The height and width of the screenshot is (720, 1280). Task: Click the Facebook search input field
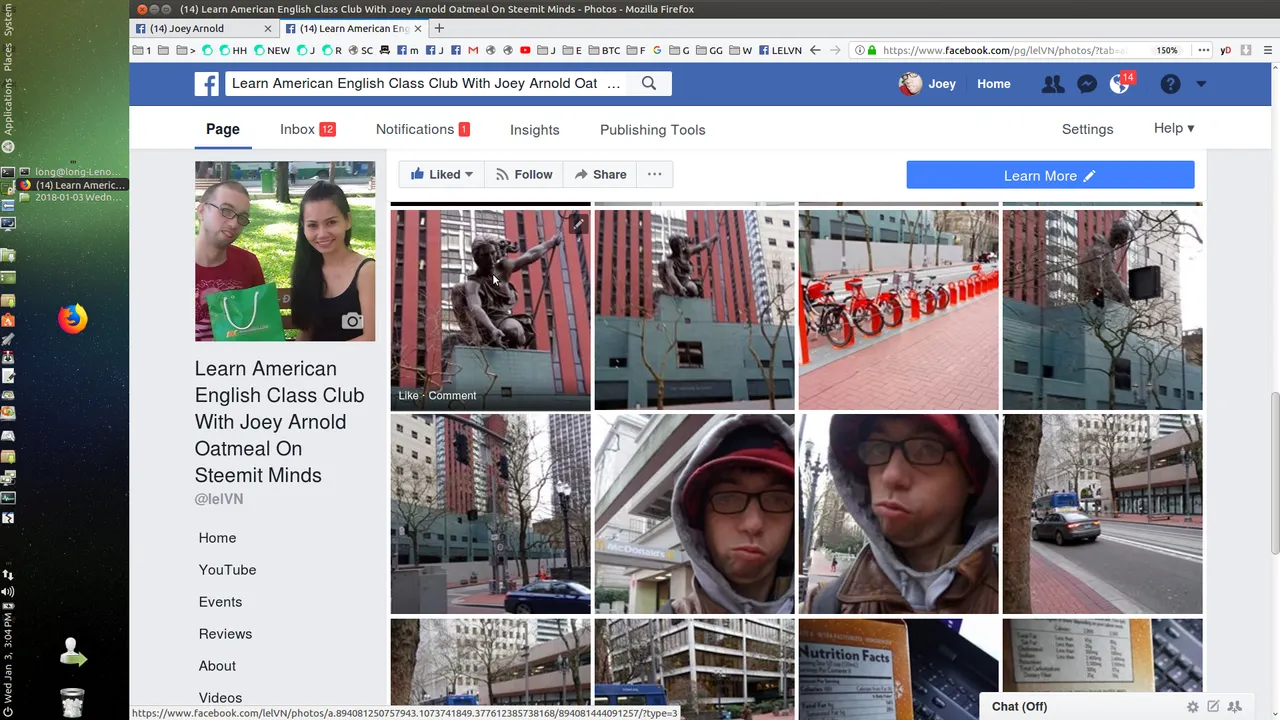428,84
